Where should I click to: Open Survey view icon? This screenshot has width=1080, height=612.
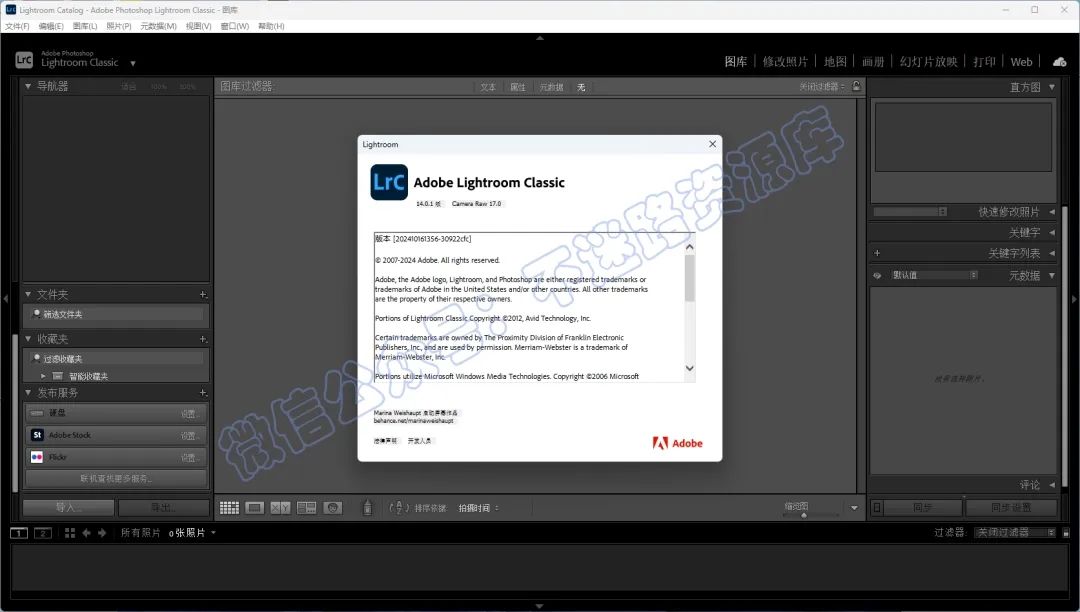click(307, 508)
